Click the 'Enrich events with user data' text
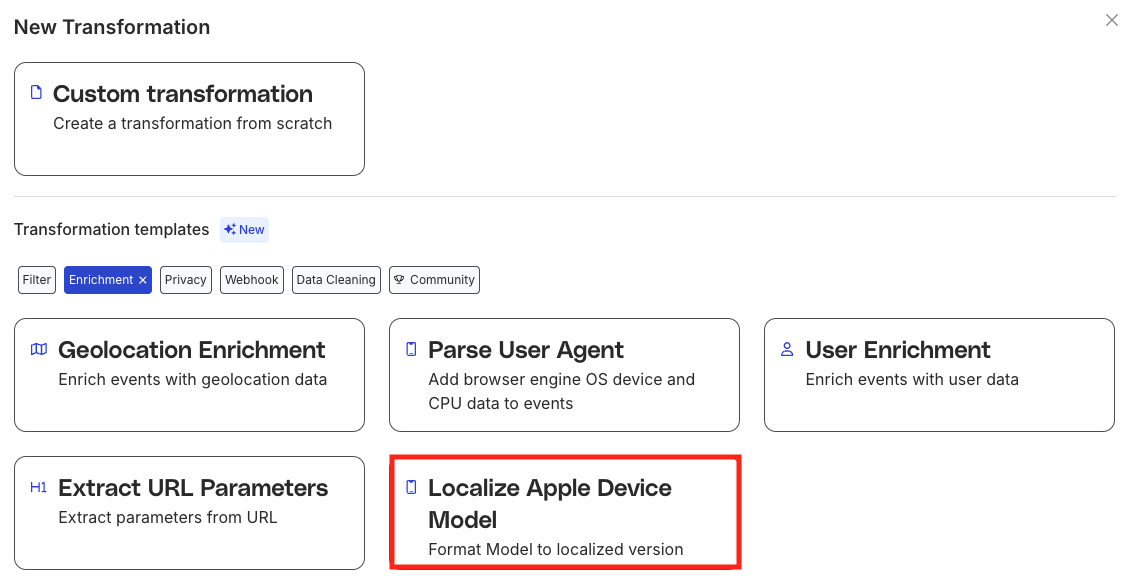The image size is (1132, 585). click(x=912, y=380)
